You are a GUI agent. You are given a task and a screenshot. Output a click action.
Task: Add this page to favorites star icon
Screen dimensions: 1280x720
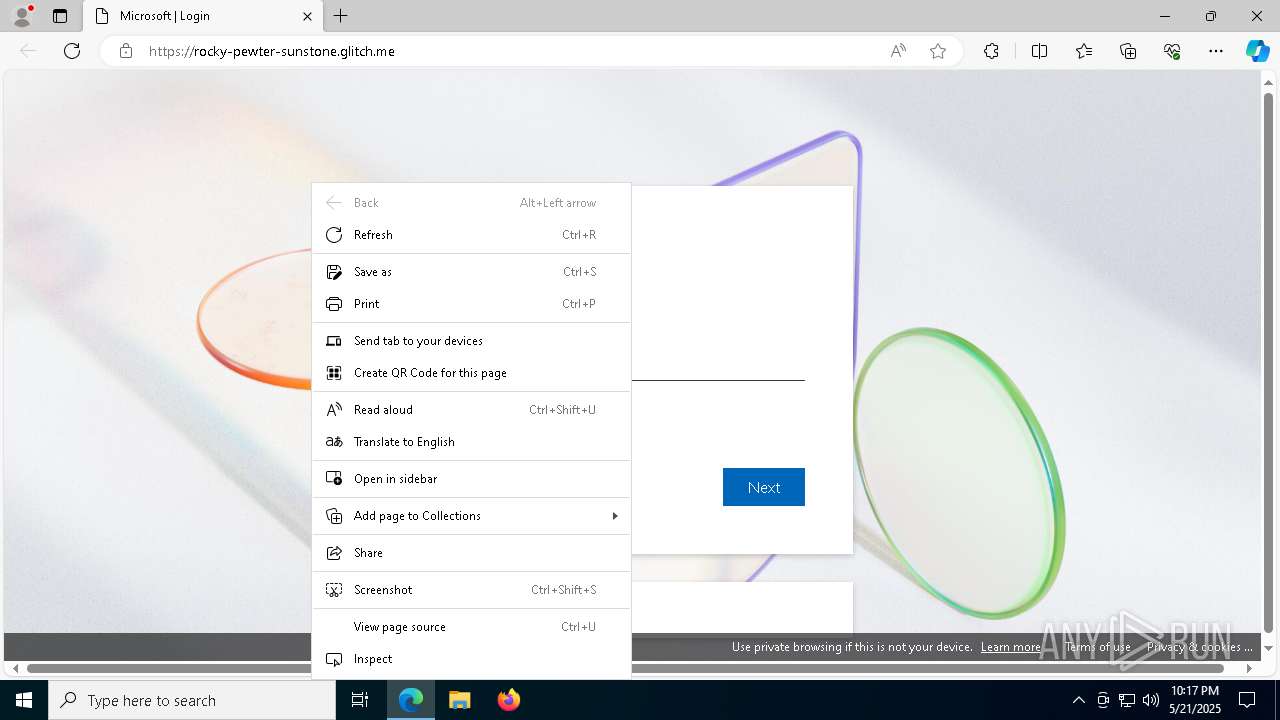[x=938, y=51]
